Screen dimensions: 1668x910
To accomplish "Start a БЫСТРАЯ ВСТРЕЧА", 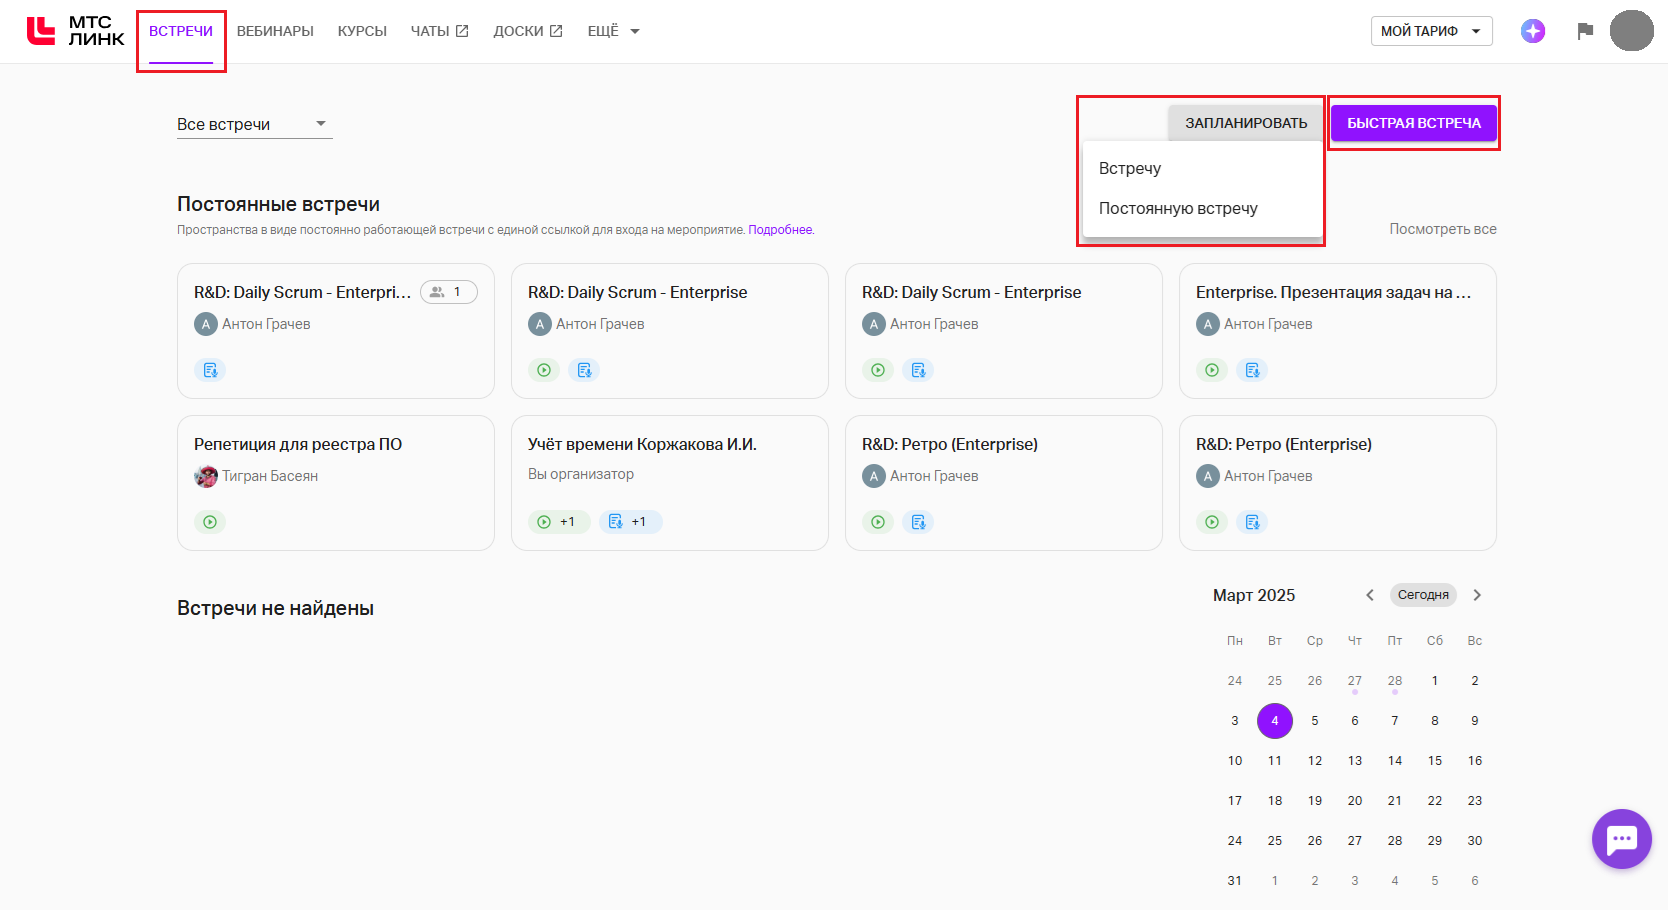I will (x=1414, y=123).
